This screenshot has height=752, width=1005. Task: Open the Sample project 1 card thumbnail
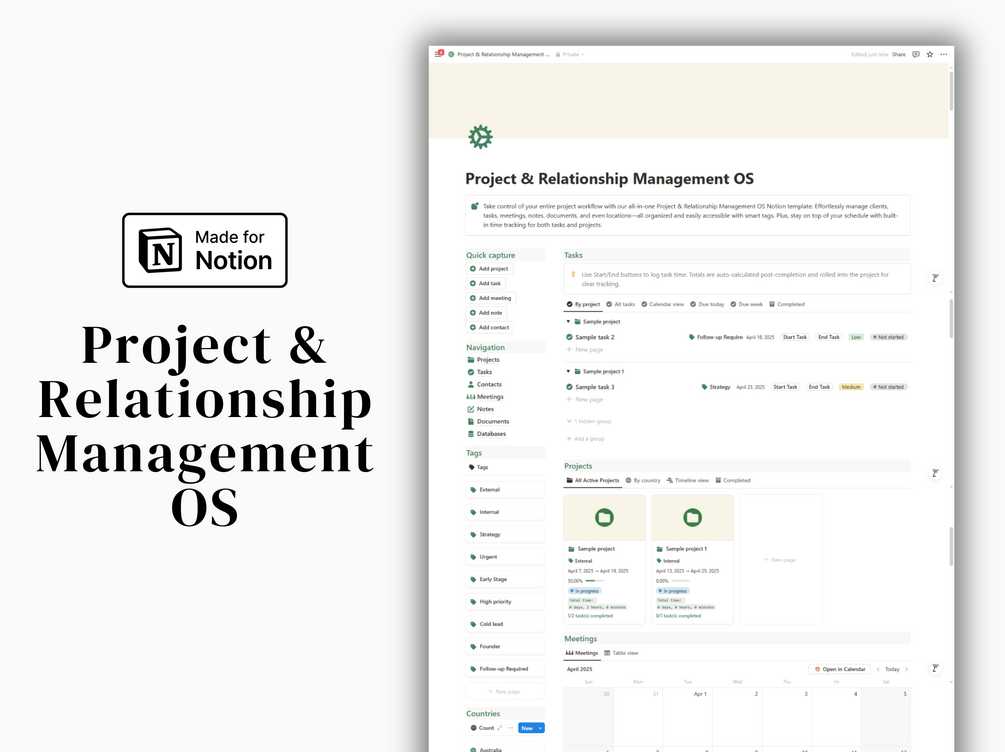click(x=692, y=517)
